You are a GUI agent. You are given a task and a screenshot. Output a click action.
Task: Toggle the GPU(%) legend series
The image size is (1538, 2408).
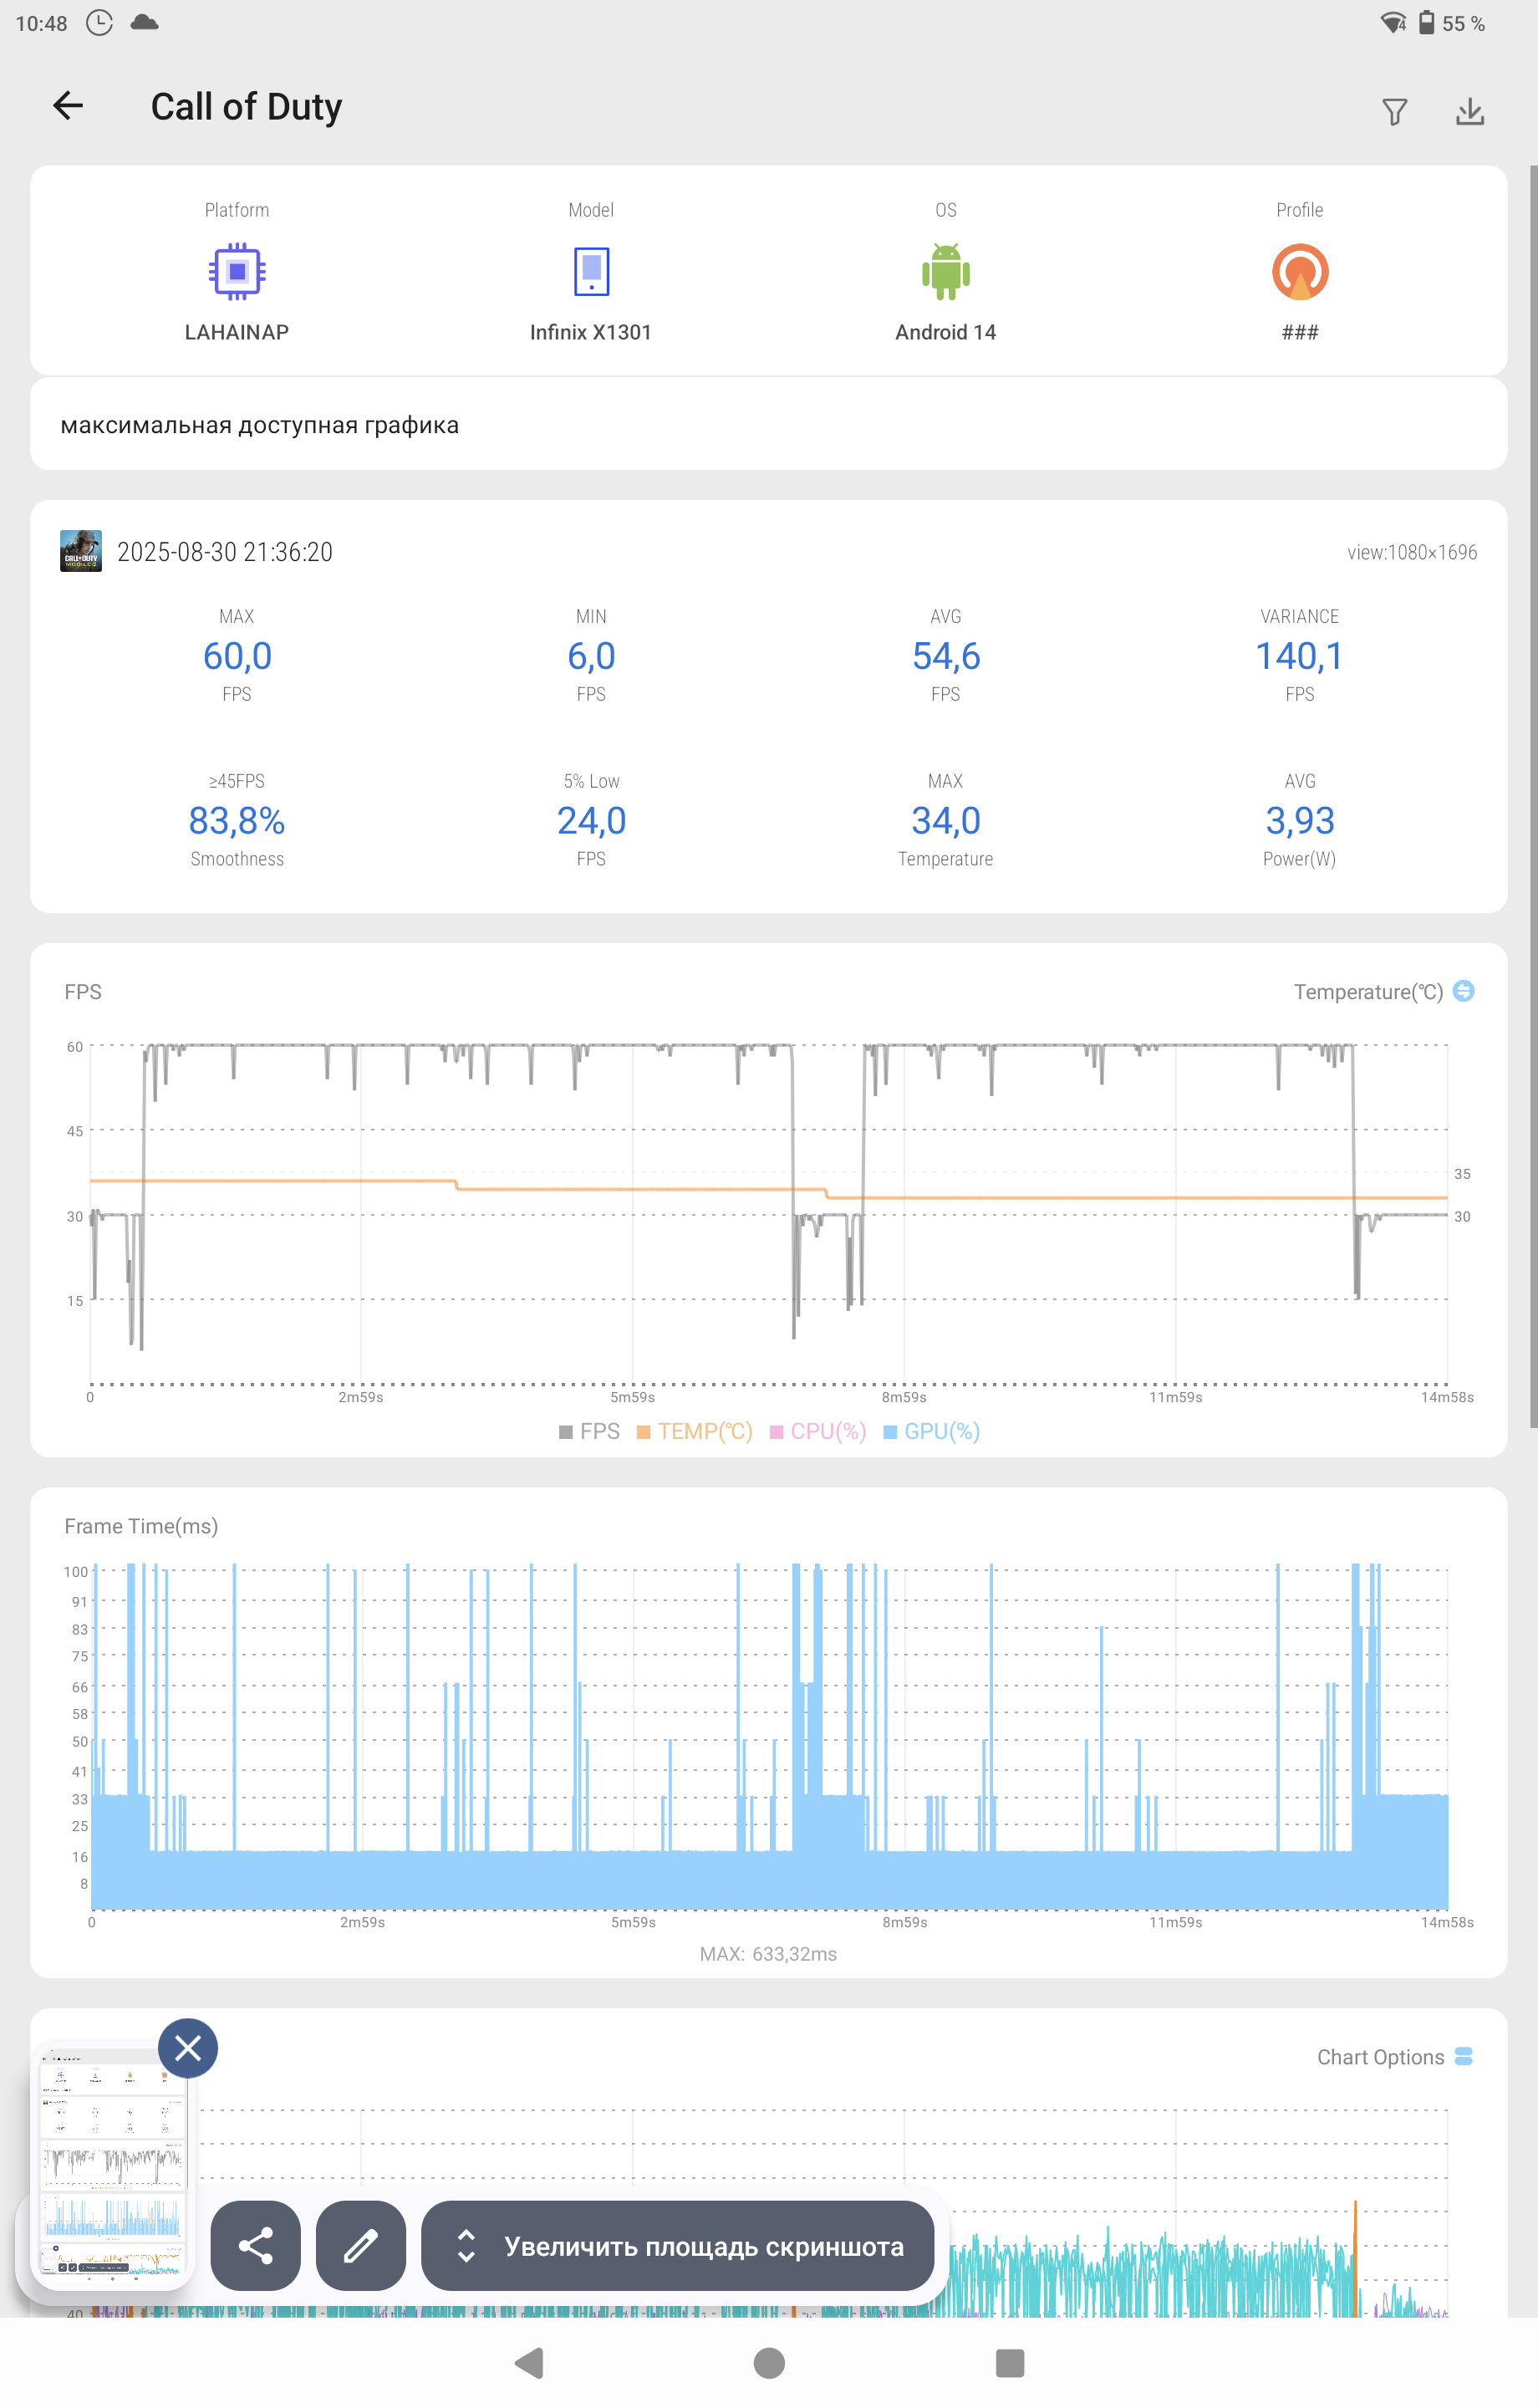point(931,1431)
